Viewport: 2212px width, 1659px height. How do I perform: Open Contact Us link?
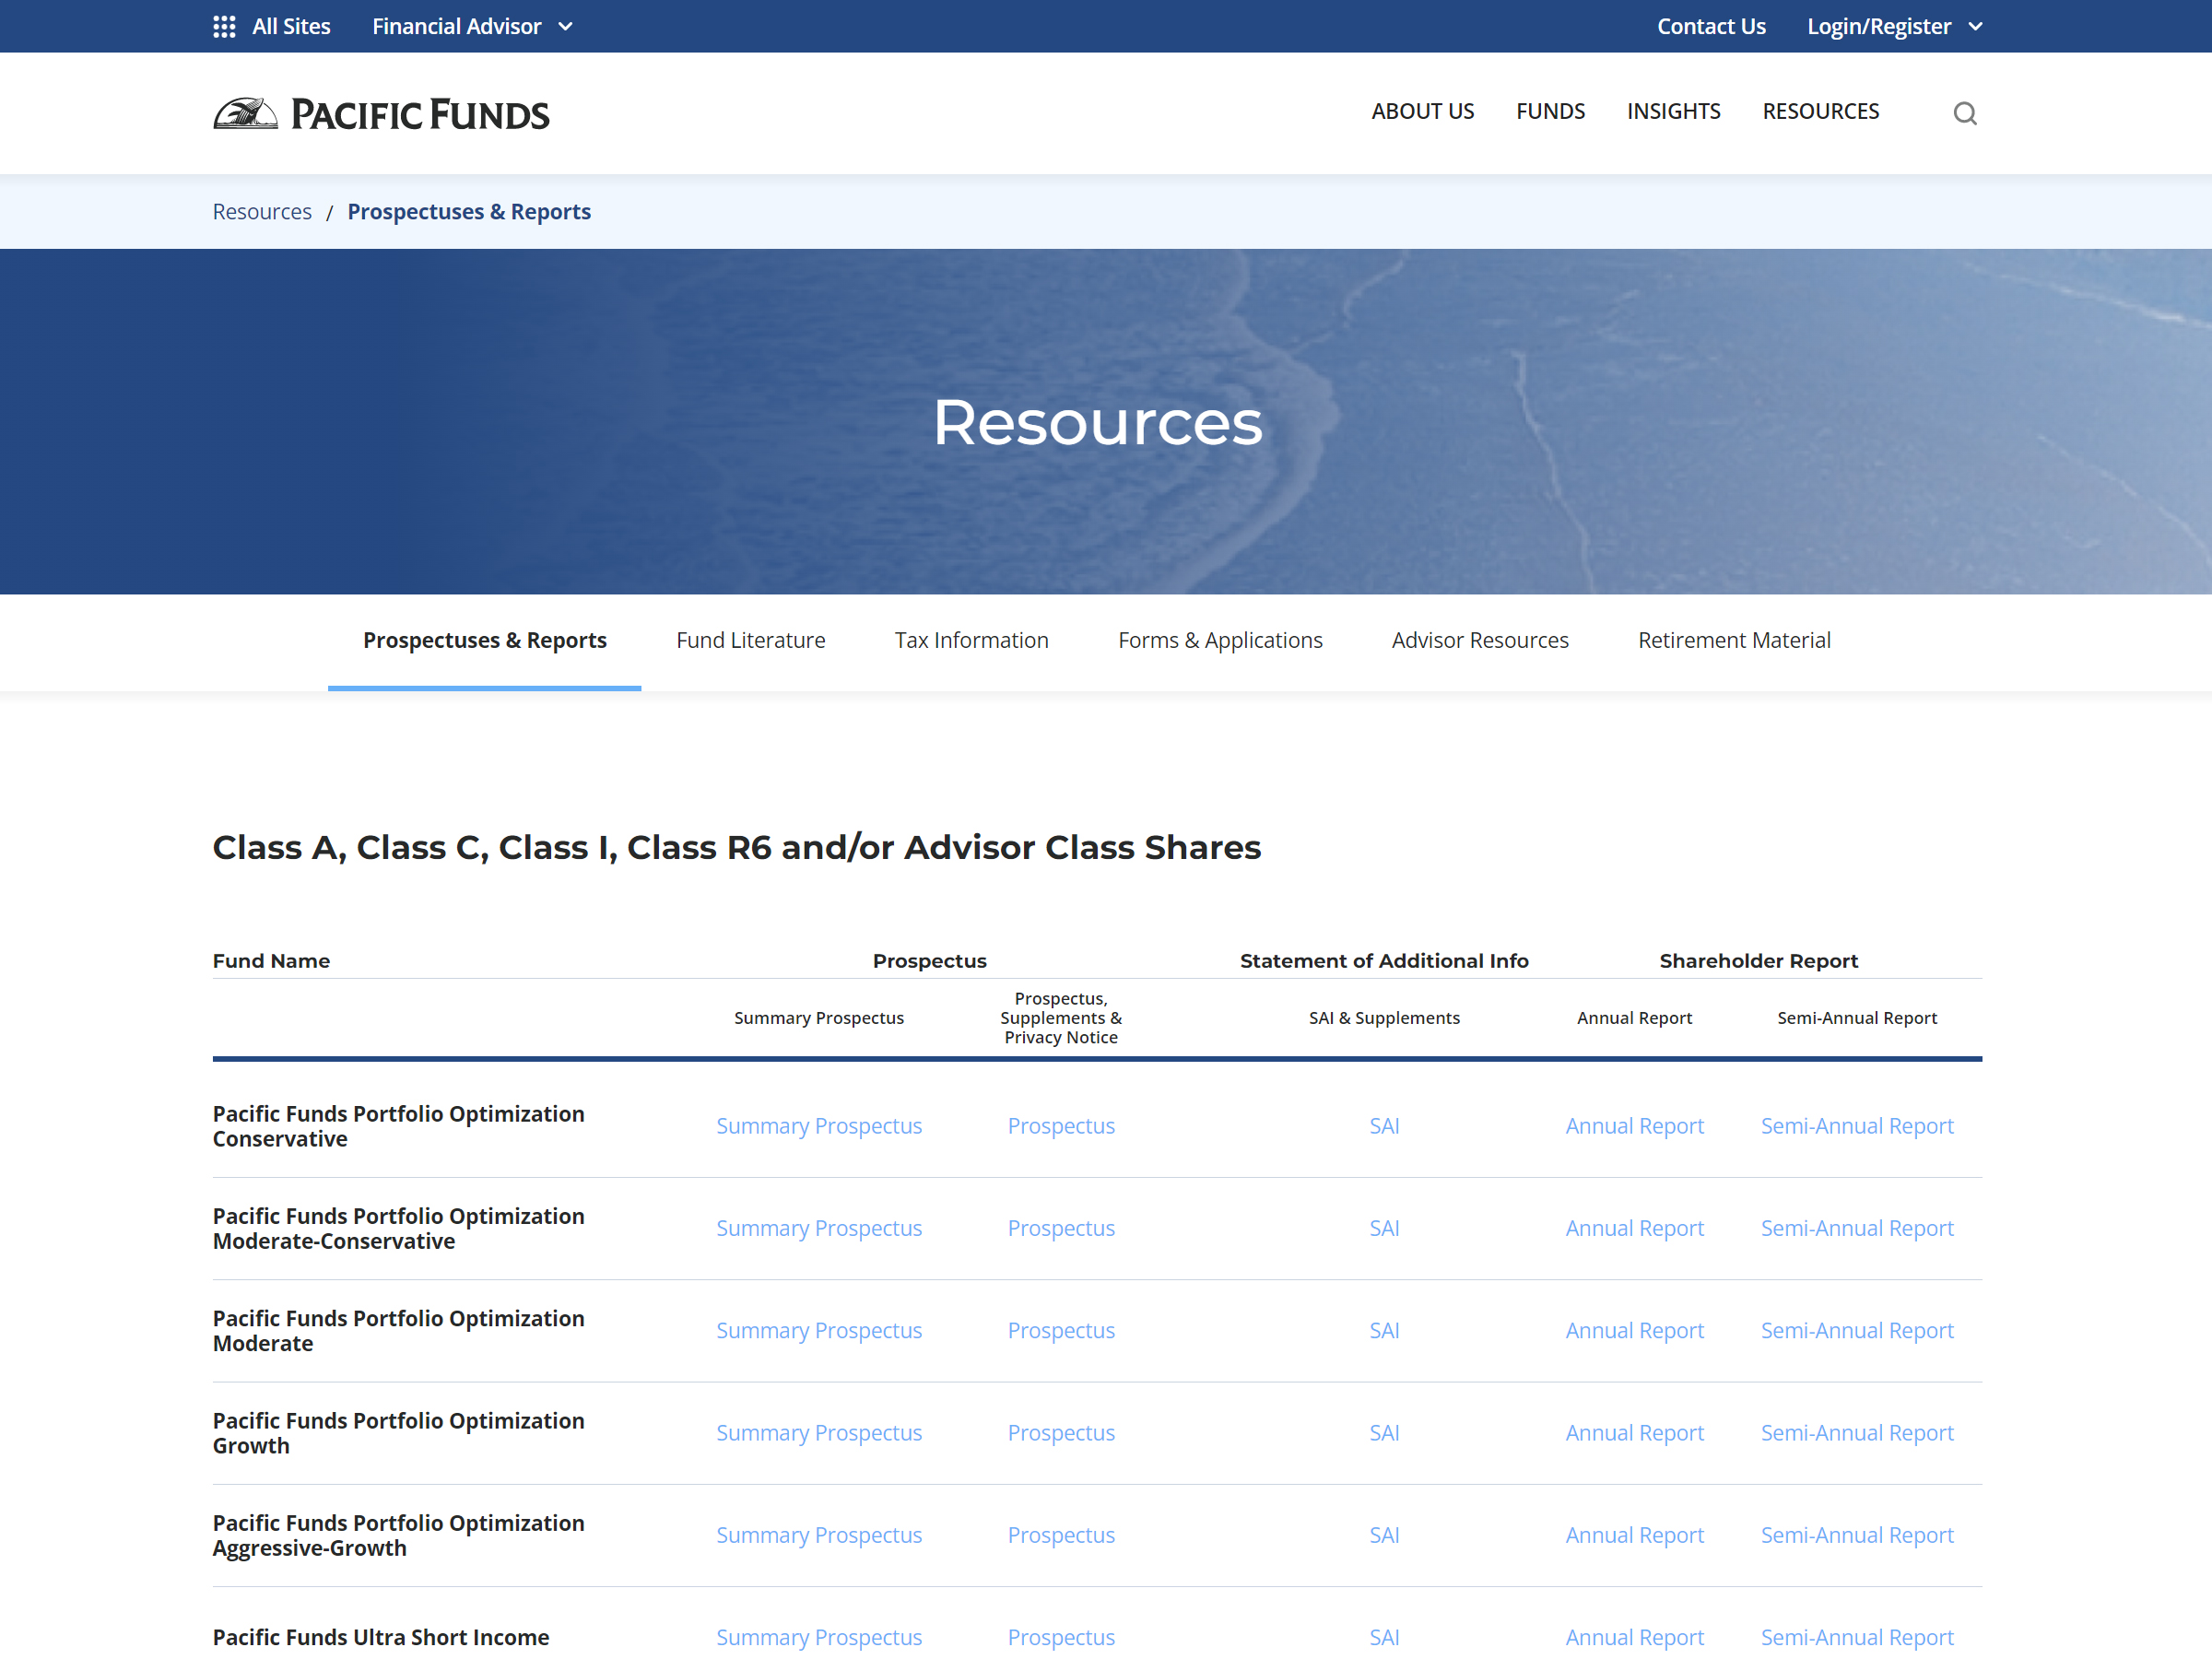pyautogui.click(x=1710, y=27)
